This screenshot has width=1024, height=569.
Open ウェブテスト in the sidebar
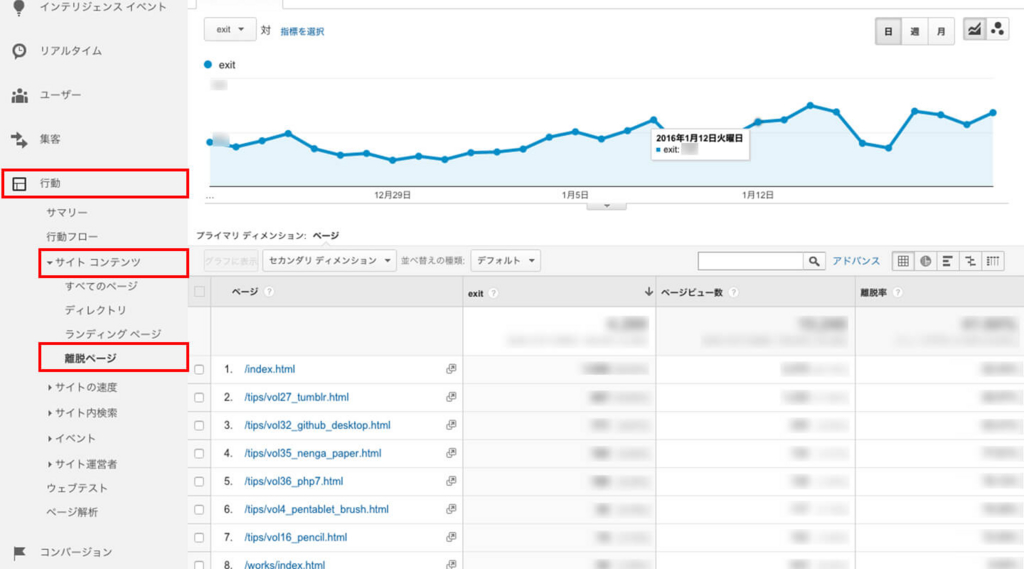click(77, 488)
